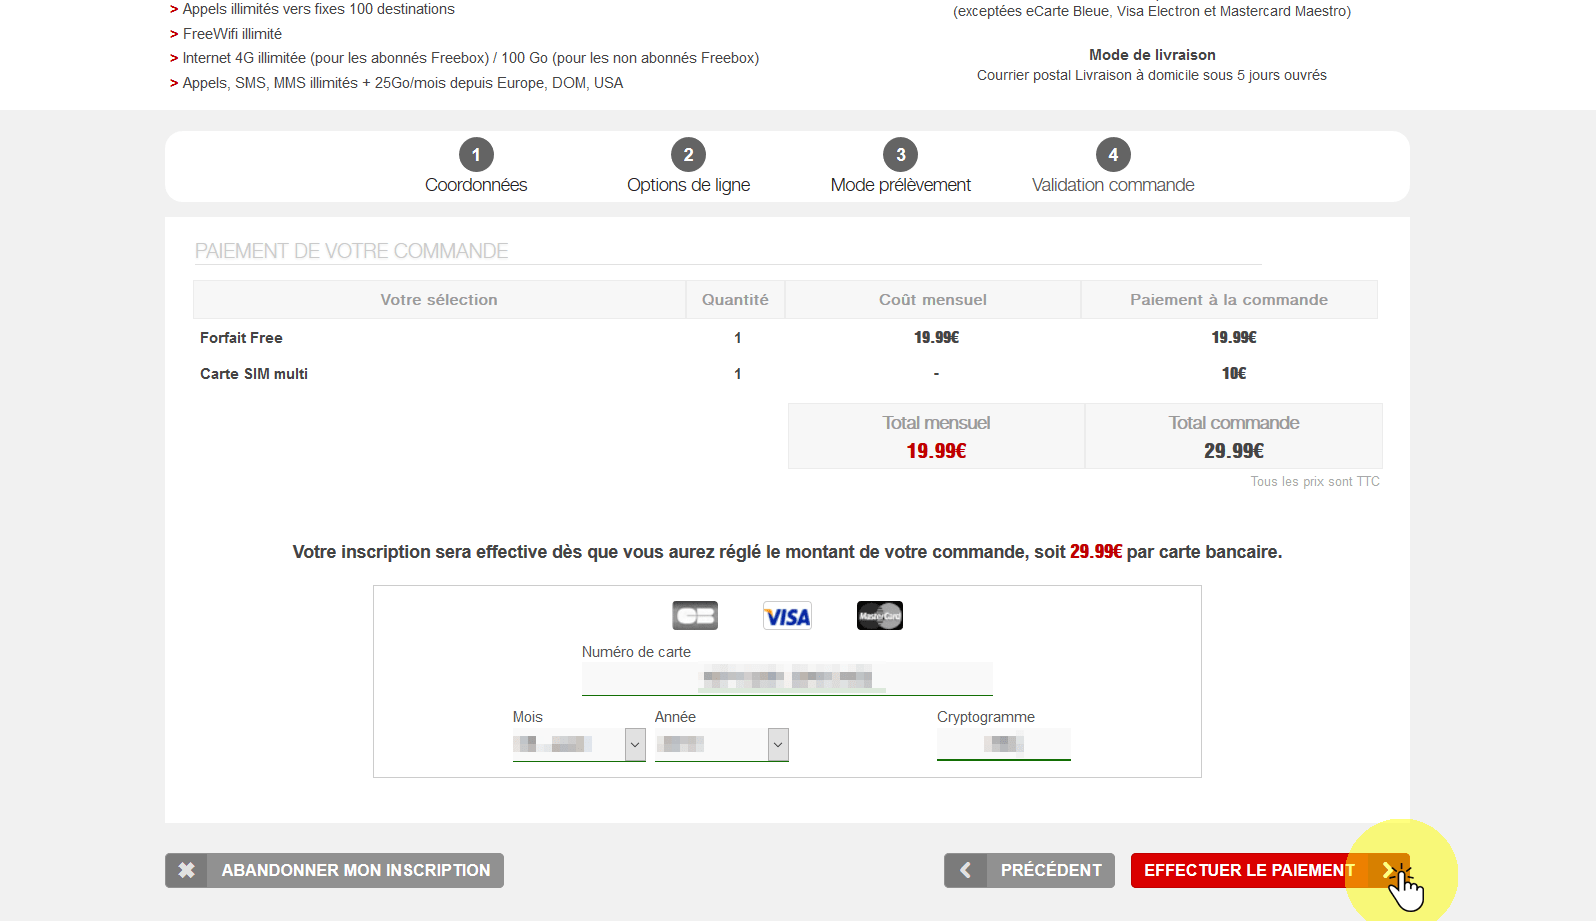
Task: Click Paiement à la commande header
Action: click(x=1229, y=300)
